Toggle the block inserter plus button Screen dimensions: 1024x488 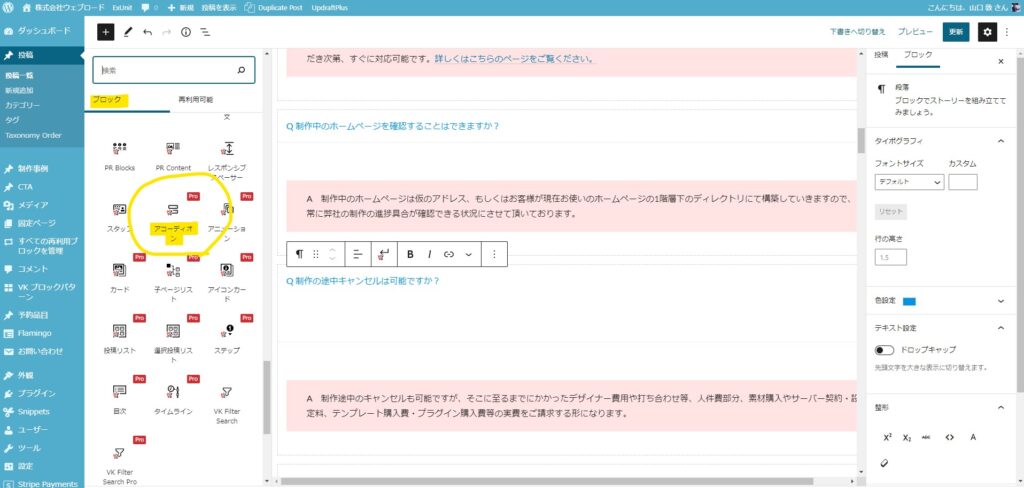point(106,32)
